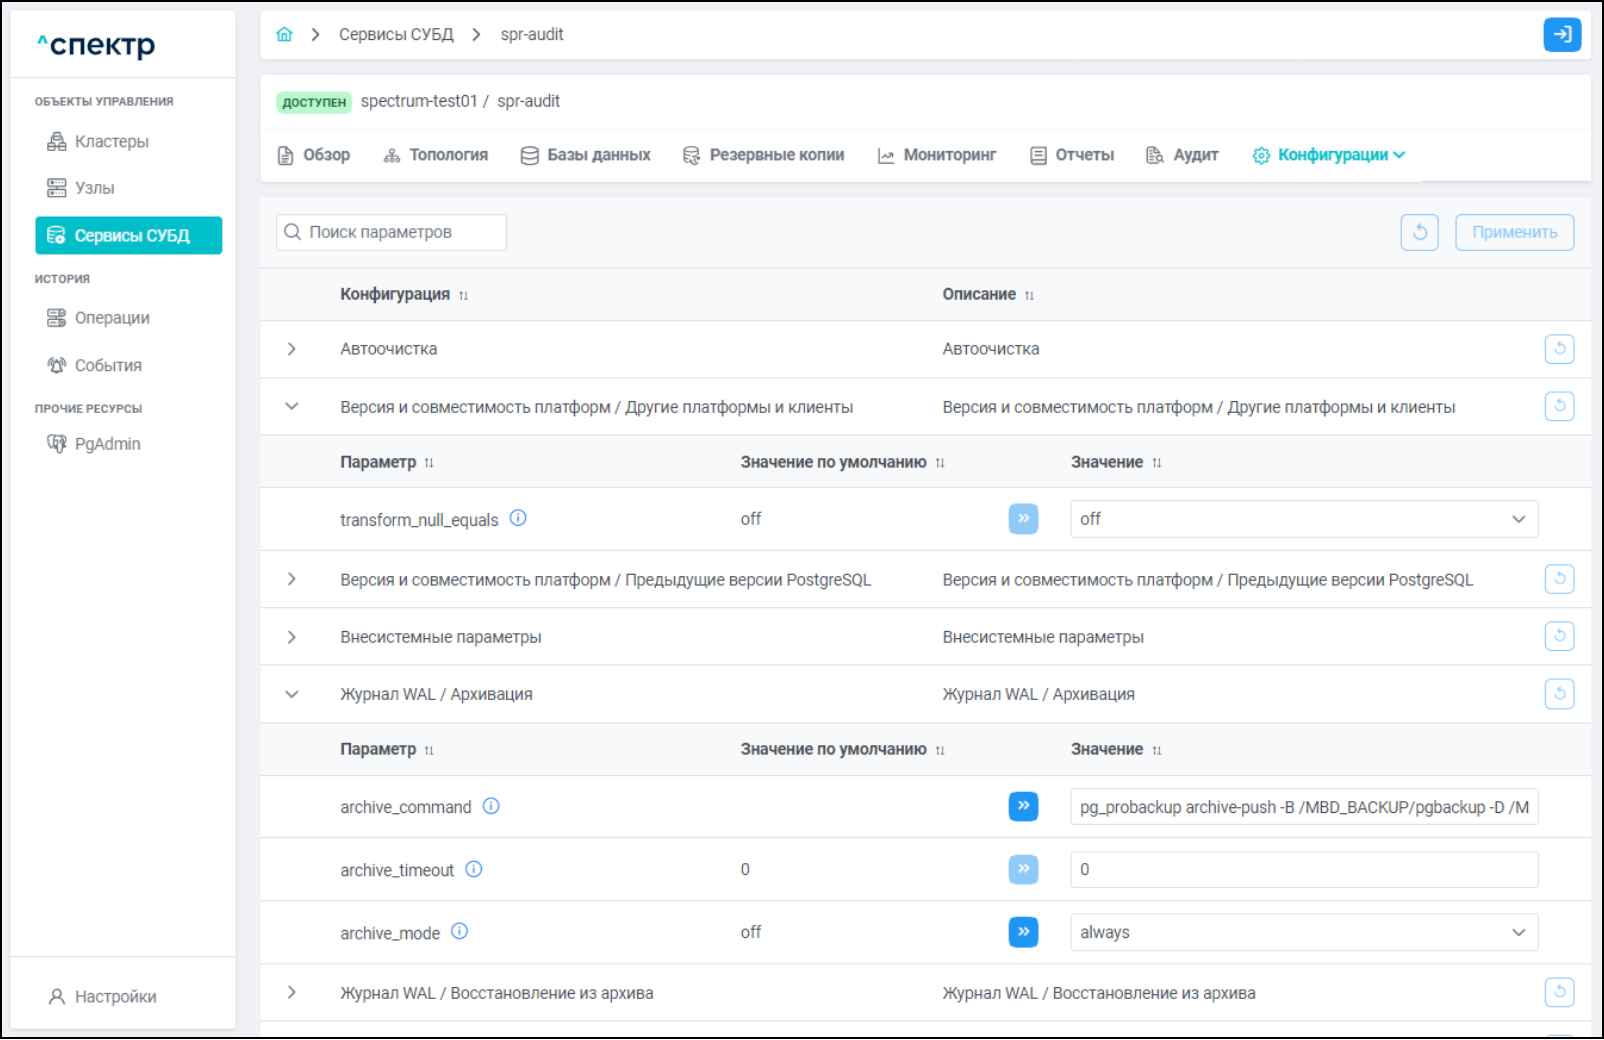Image resolution: width=1604 pixels, height=1040 pixels.
Task: Apply default value to archive_command
Action: (x=1023, y=806)
